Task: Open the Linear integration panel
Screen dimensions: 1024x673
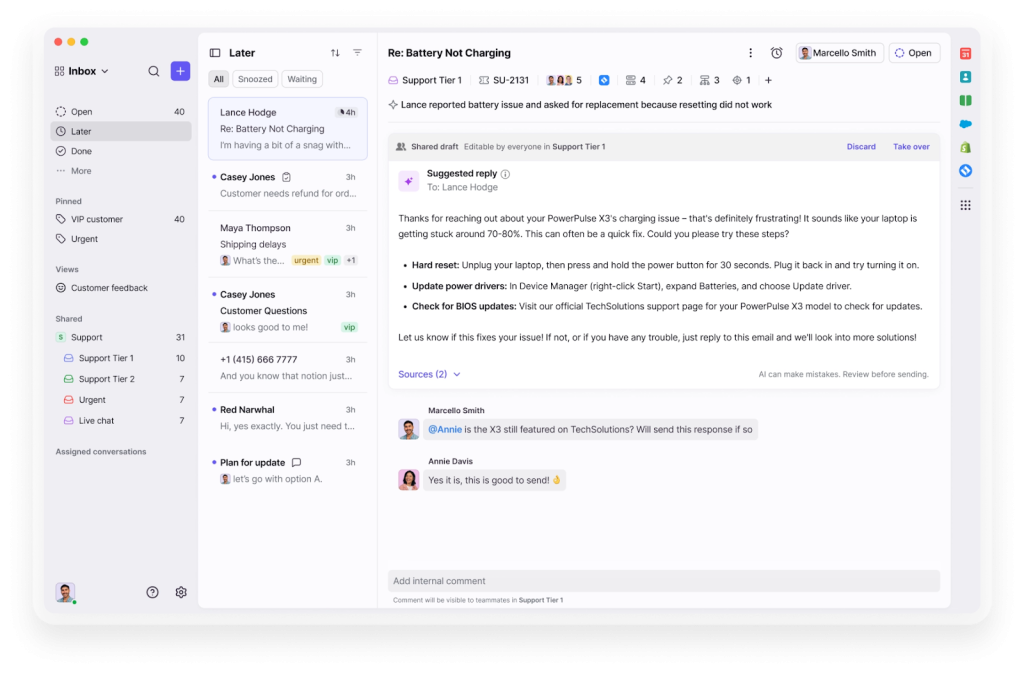Action: 965,170
